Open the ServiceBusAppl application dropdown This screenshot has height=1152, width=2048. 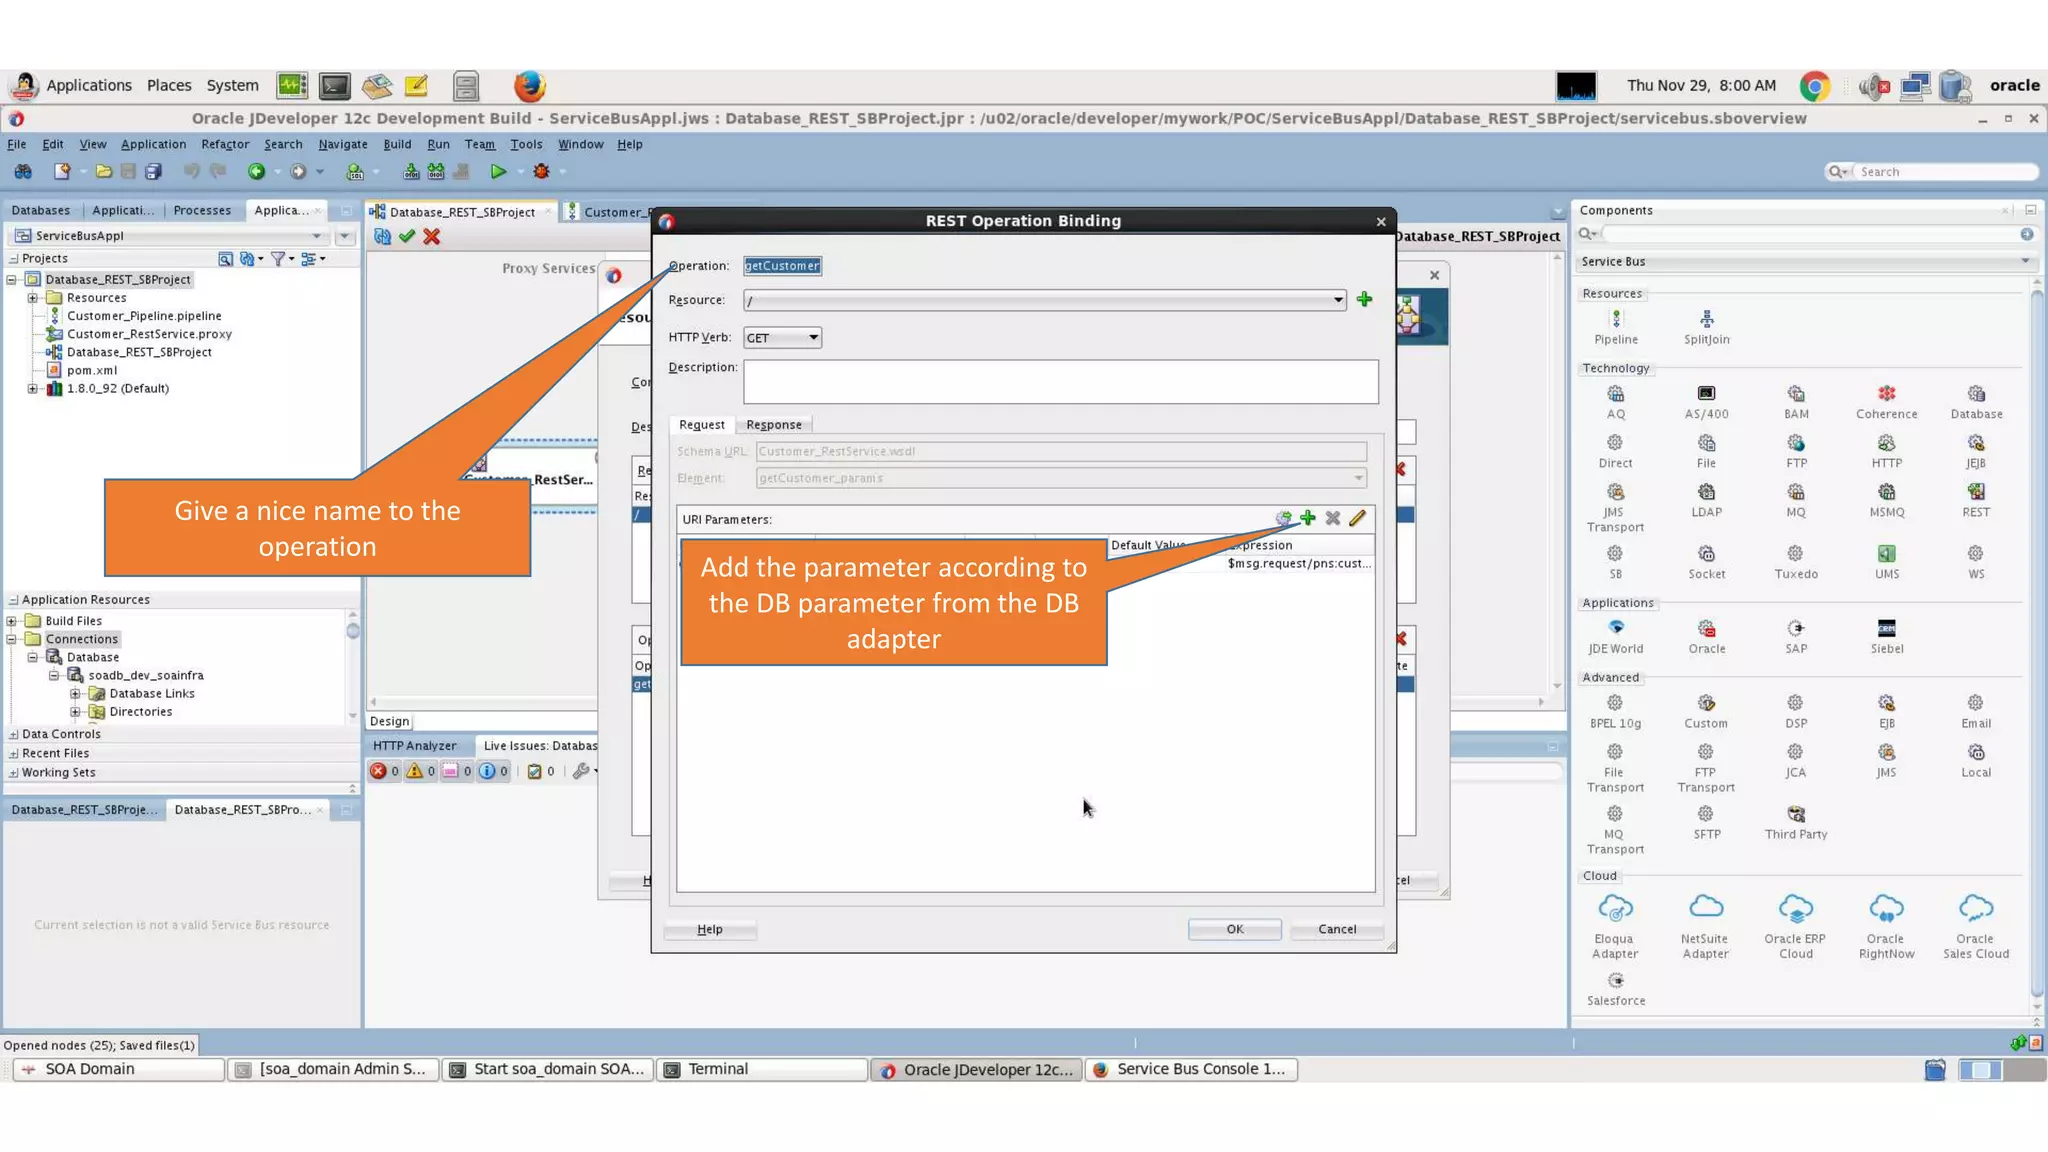pyautogui.click(x=316, y=236)
